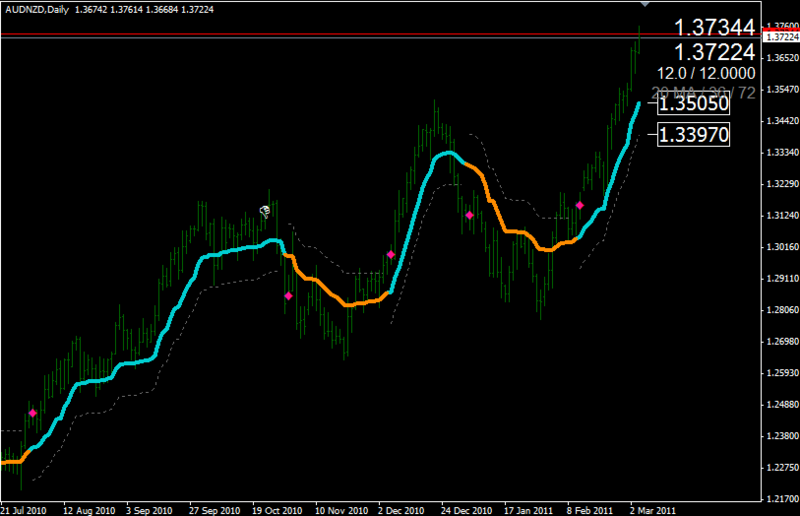800x516 pixels.
Task: Click the gray chart shift triangle at top
Action: (645, 4)
